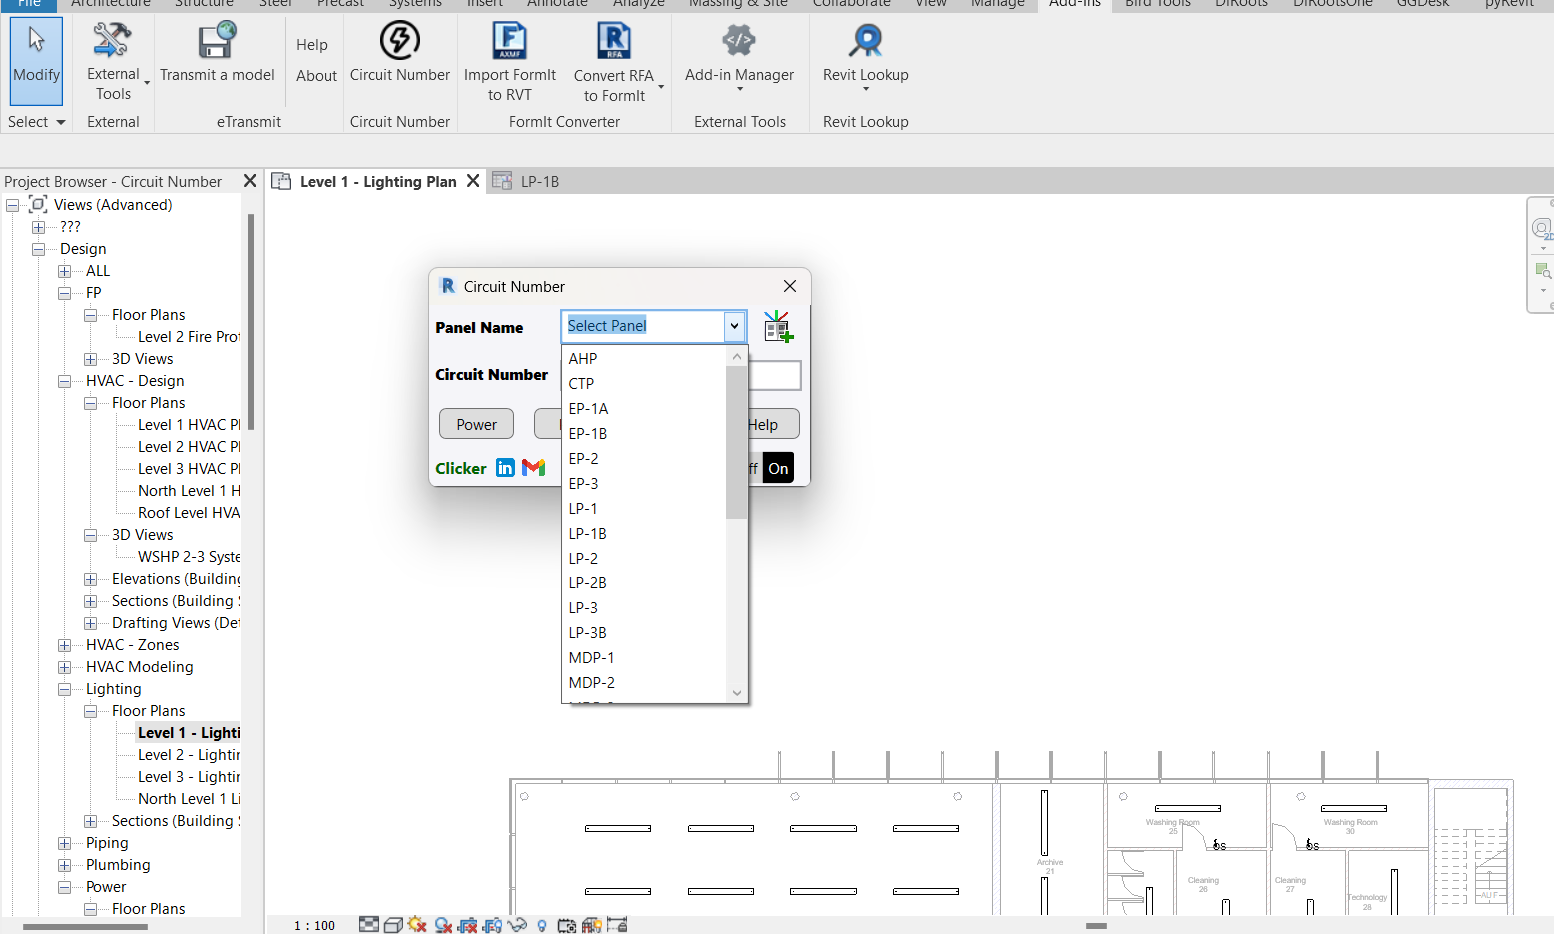
Task: Click the pick panel icon beside Panel Name
Action: pyautogui.click(x=778, y=326)
